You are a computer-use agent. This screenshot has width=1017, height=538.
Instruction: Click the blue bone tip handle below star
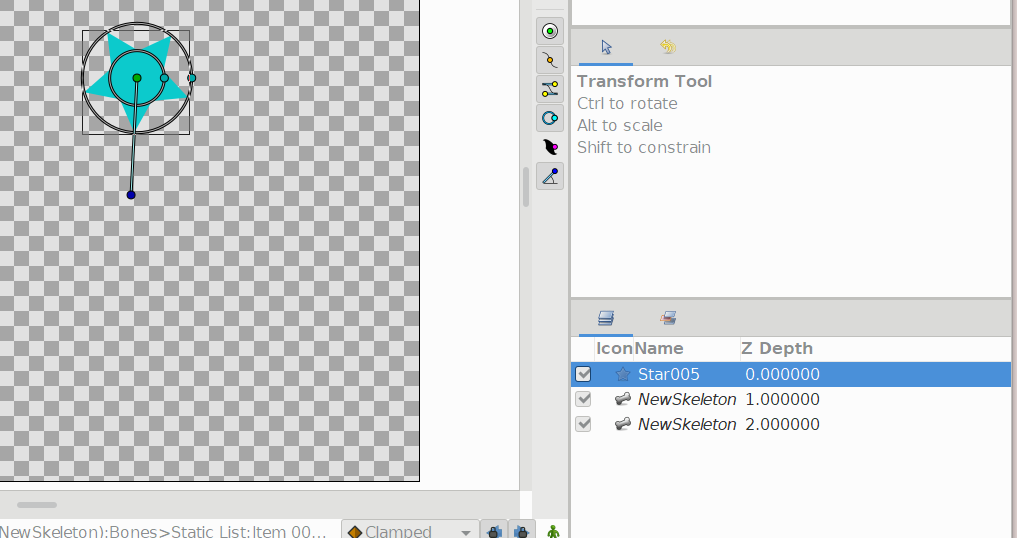(x=131, y=195)
